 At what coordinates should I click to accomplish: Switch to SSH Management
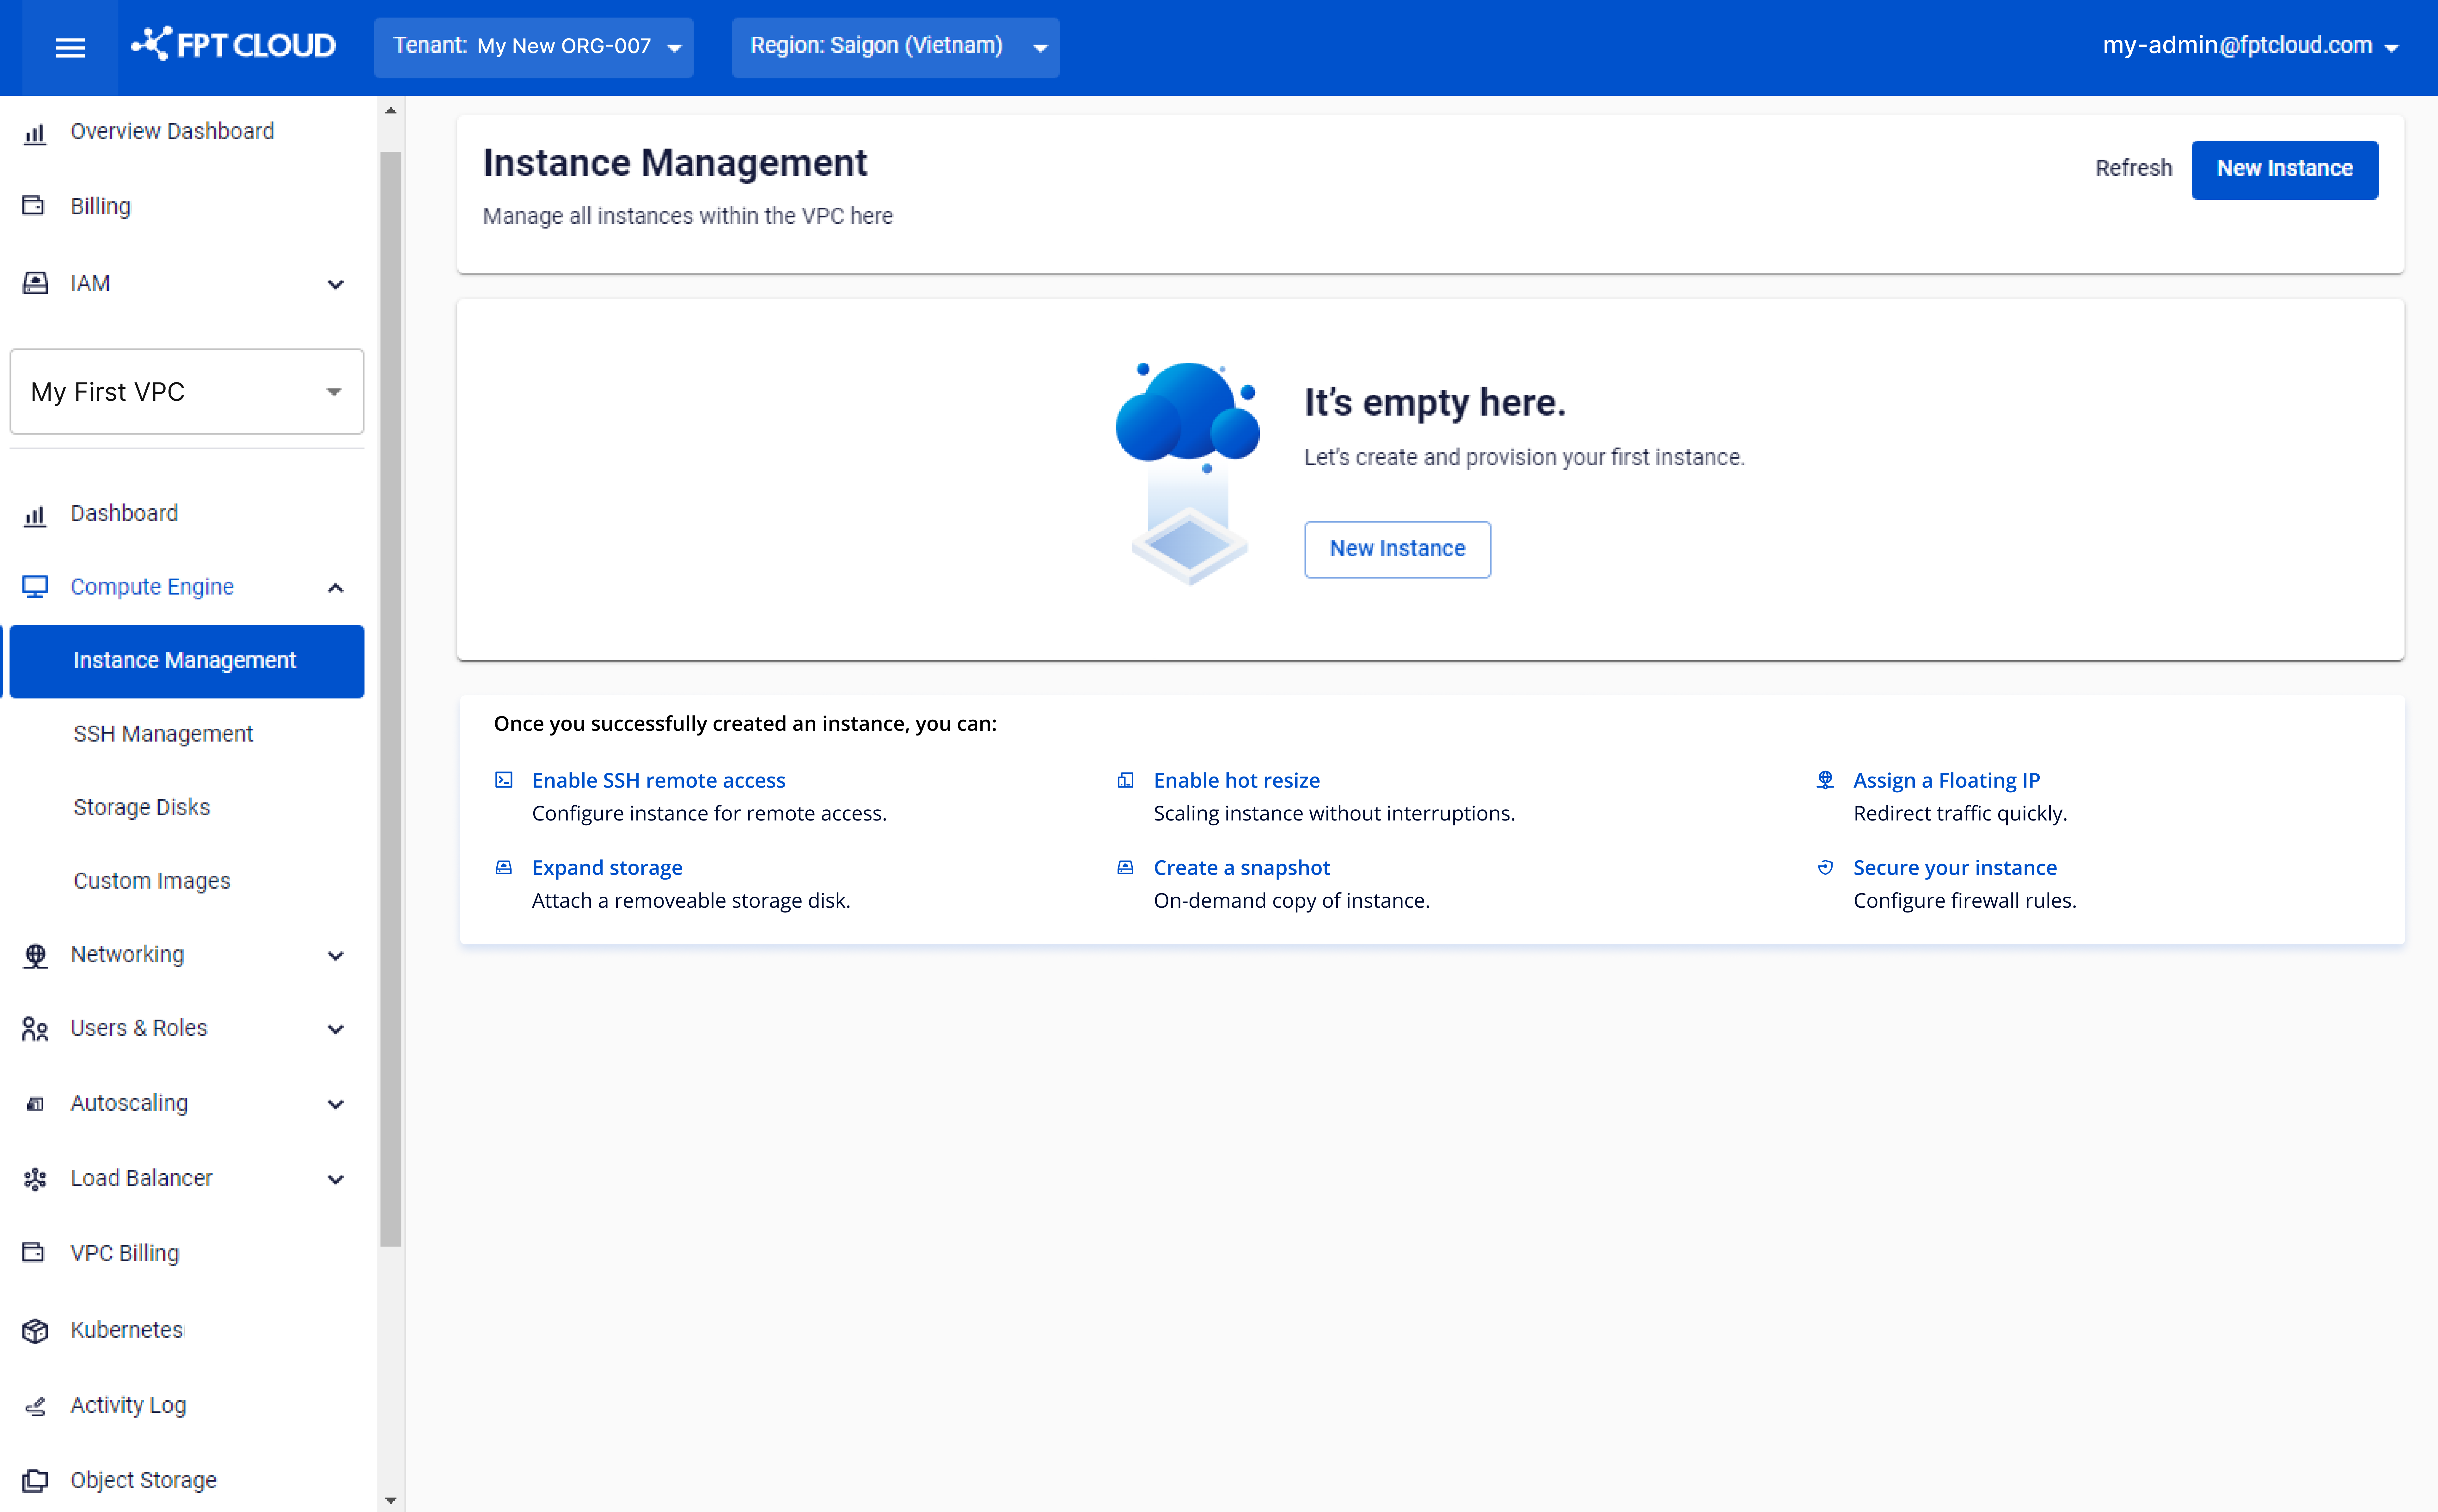pos(164,733)
